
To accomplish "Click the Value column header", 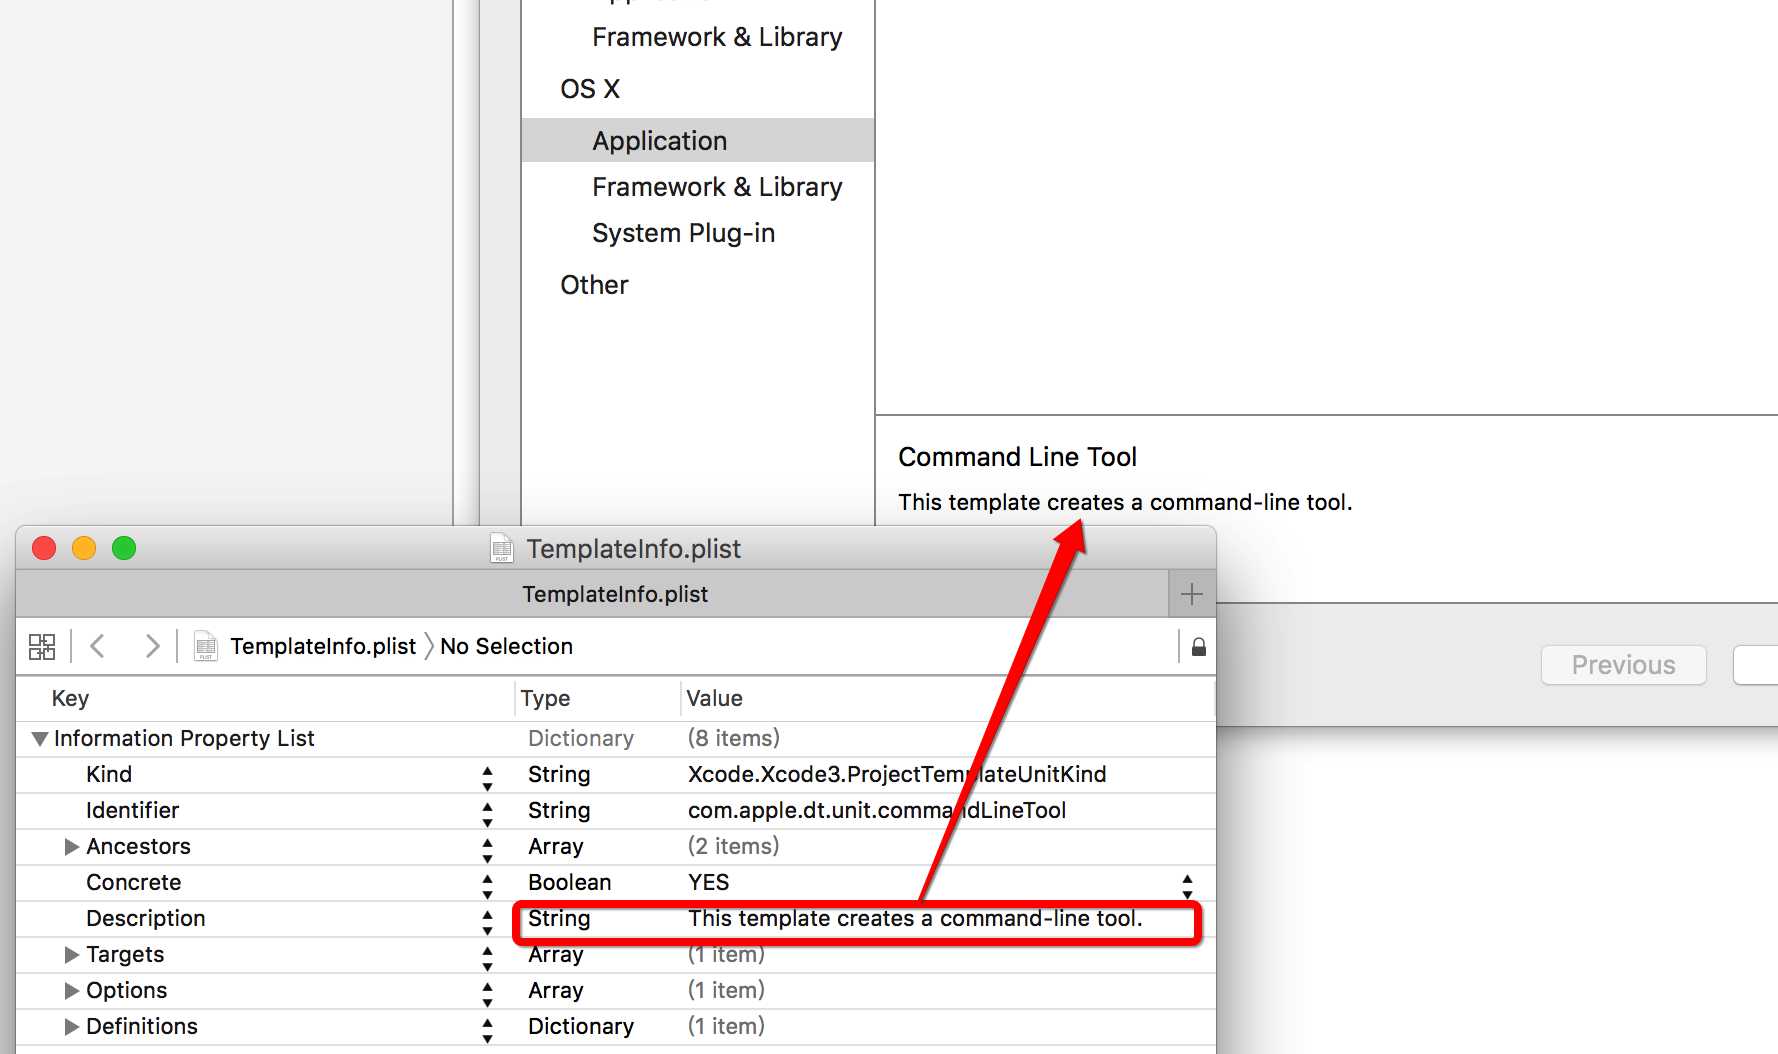I will [x=714, y=698].
